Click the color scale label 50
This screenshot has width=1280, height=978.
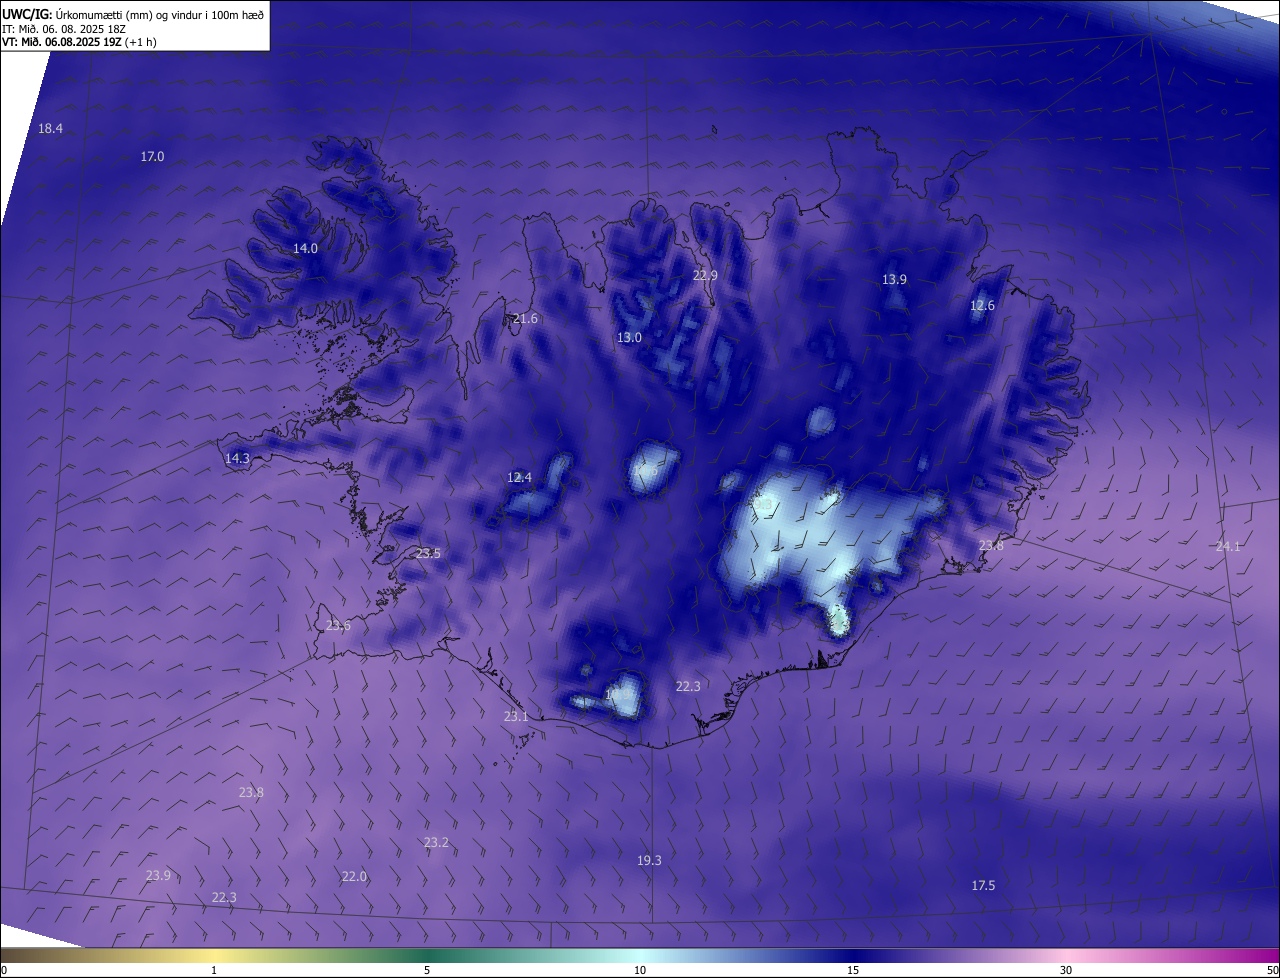[x=1272, y=970]
